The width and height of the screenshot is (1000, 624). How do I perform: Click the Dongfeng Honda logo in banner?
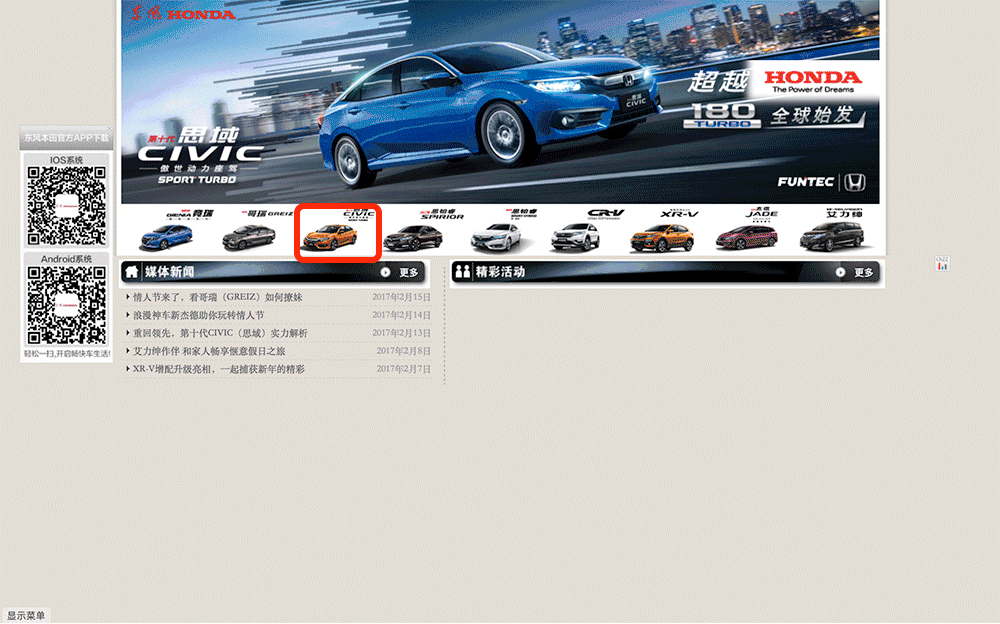click(x=183, y=13)
